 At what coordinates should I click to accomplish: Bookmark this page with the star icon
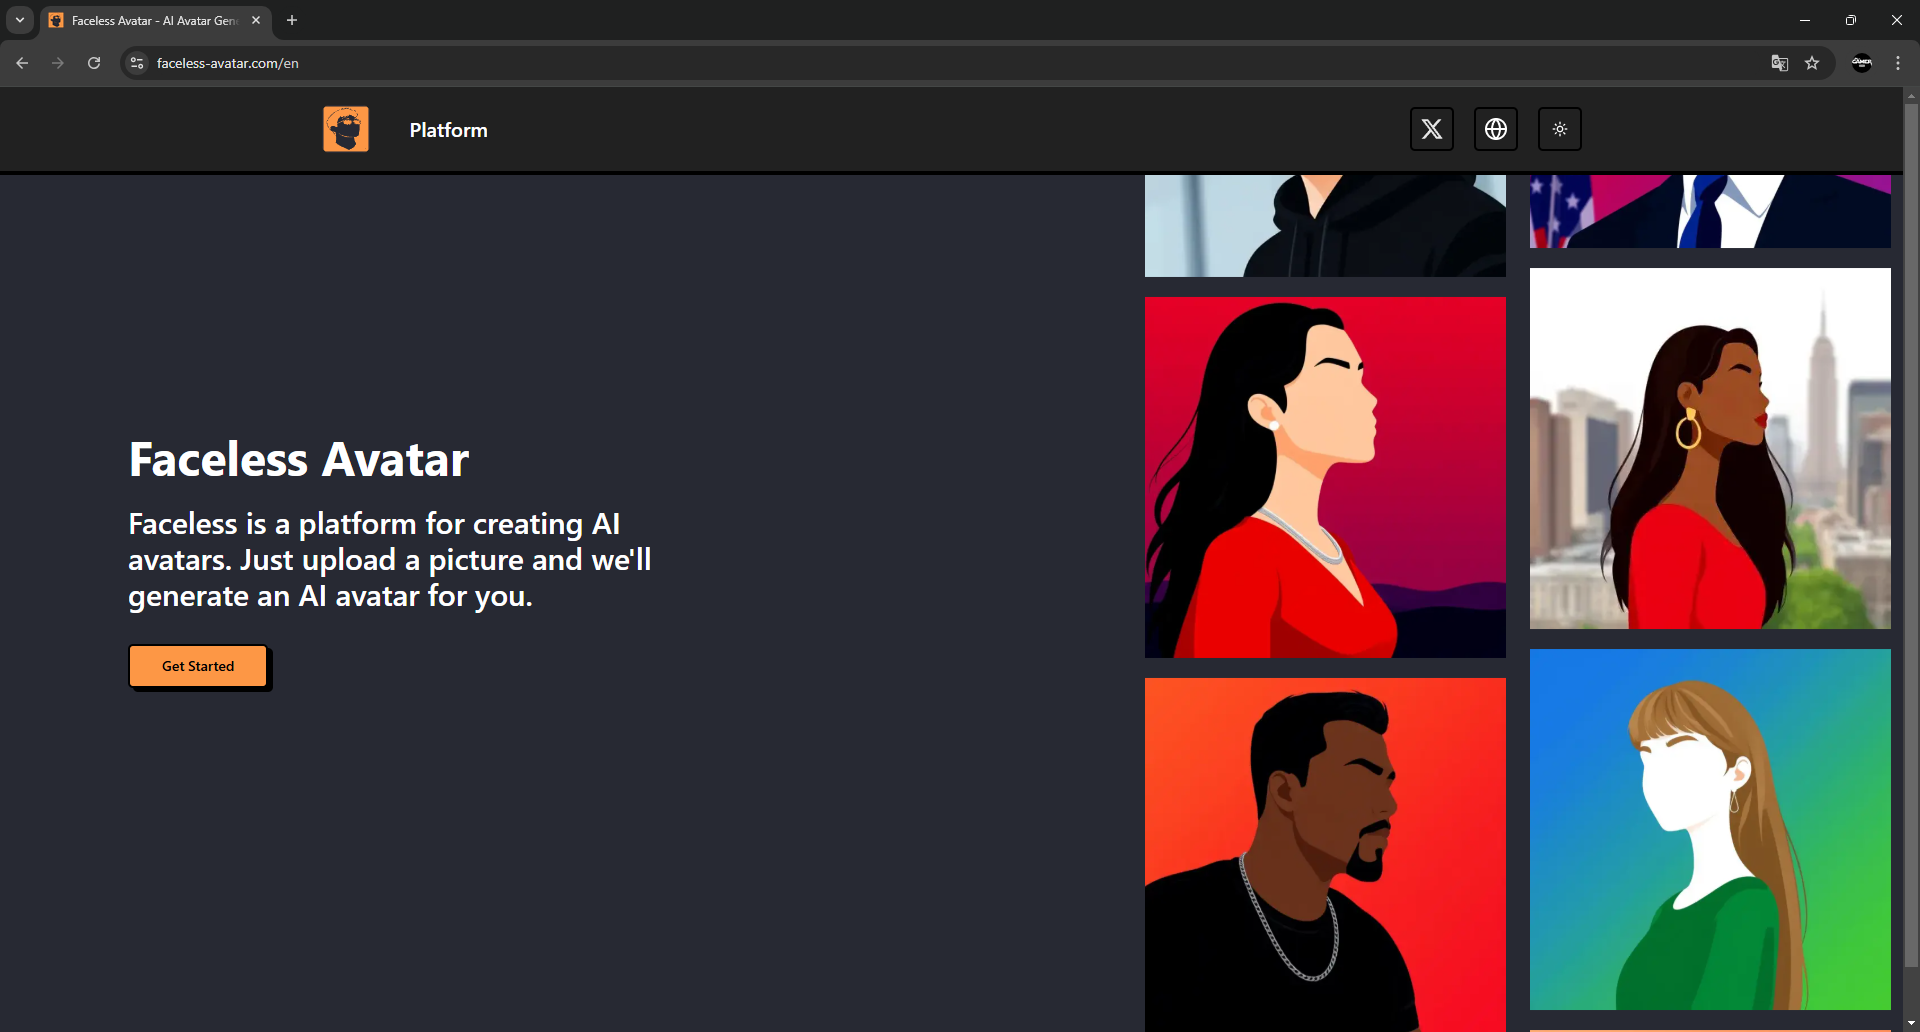coord(1812,63)
